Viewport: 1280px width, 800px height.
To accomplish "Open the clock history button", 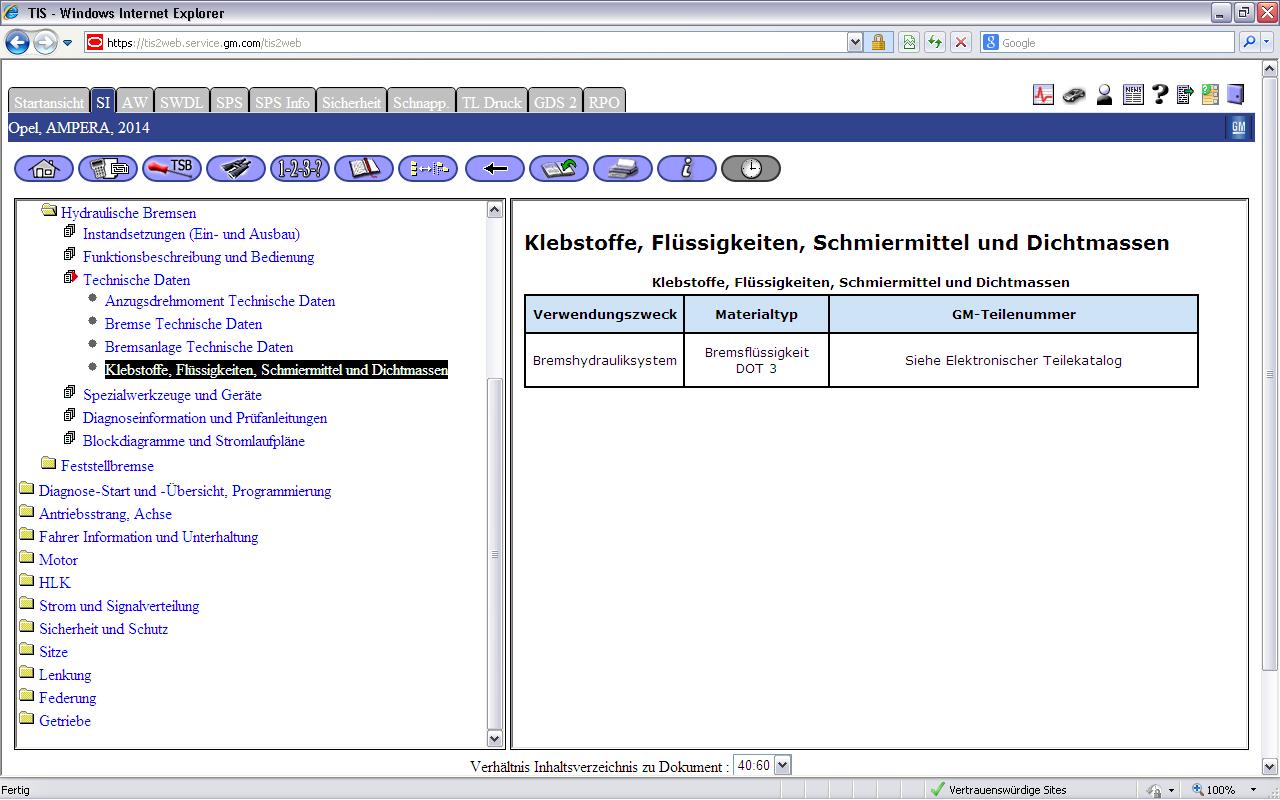I will coord(750,169).
